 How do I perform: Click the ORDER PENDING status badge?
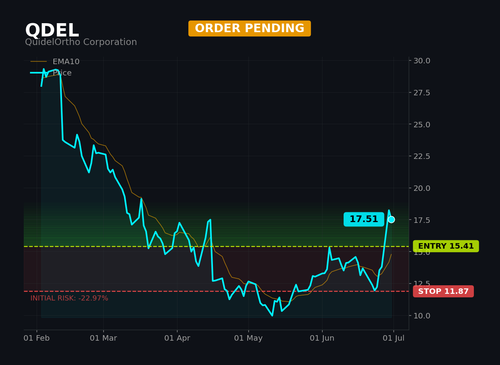pyautogui.click(x=249, y=28)
